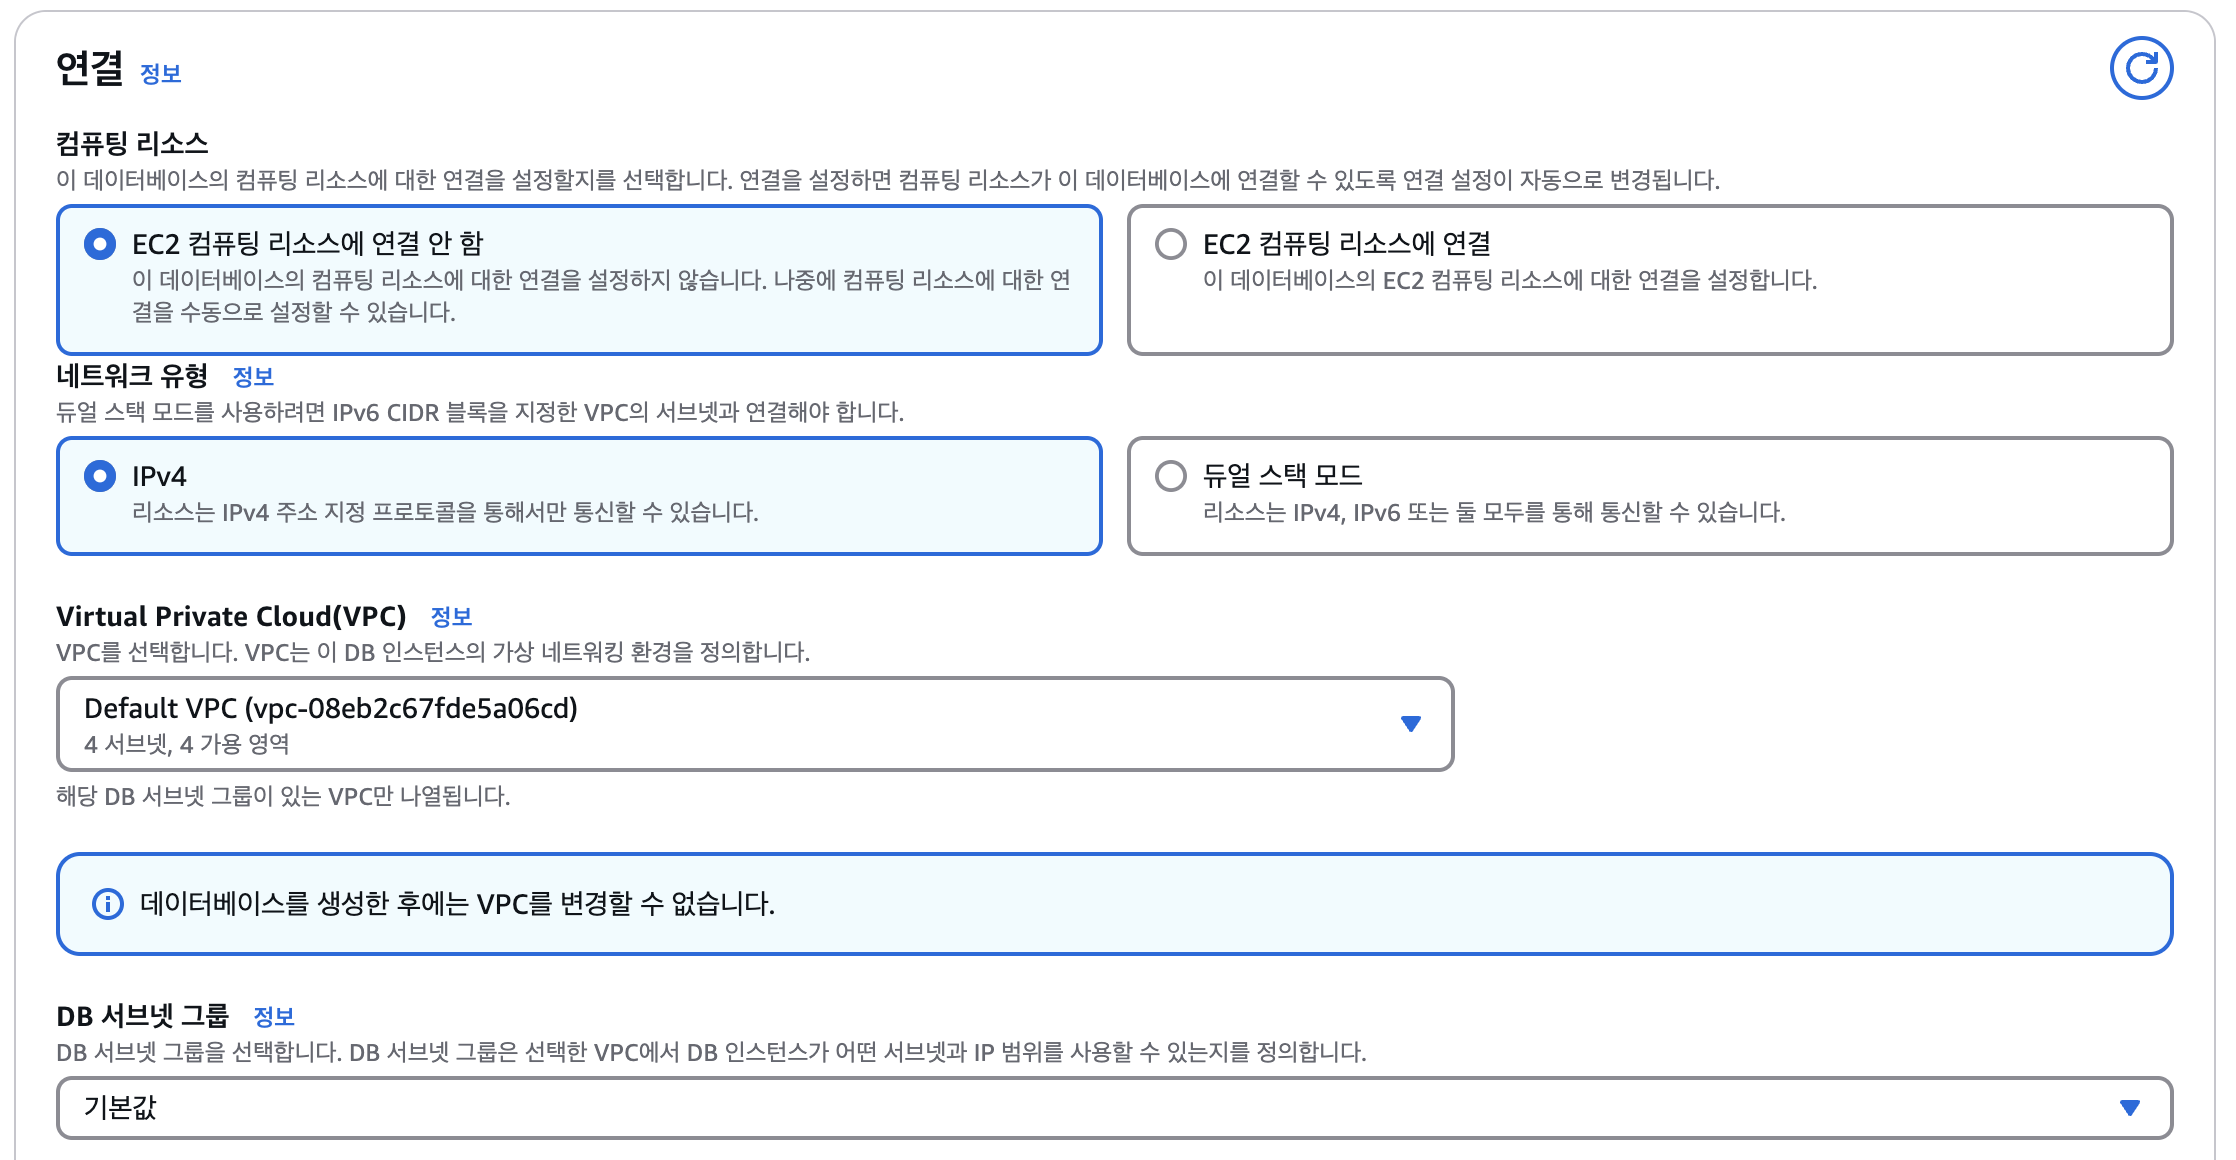
Task: Click the refresh icon in the 연결 header
Action: pyautogui.click(x=2140, y=68)
